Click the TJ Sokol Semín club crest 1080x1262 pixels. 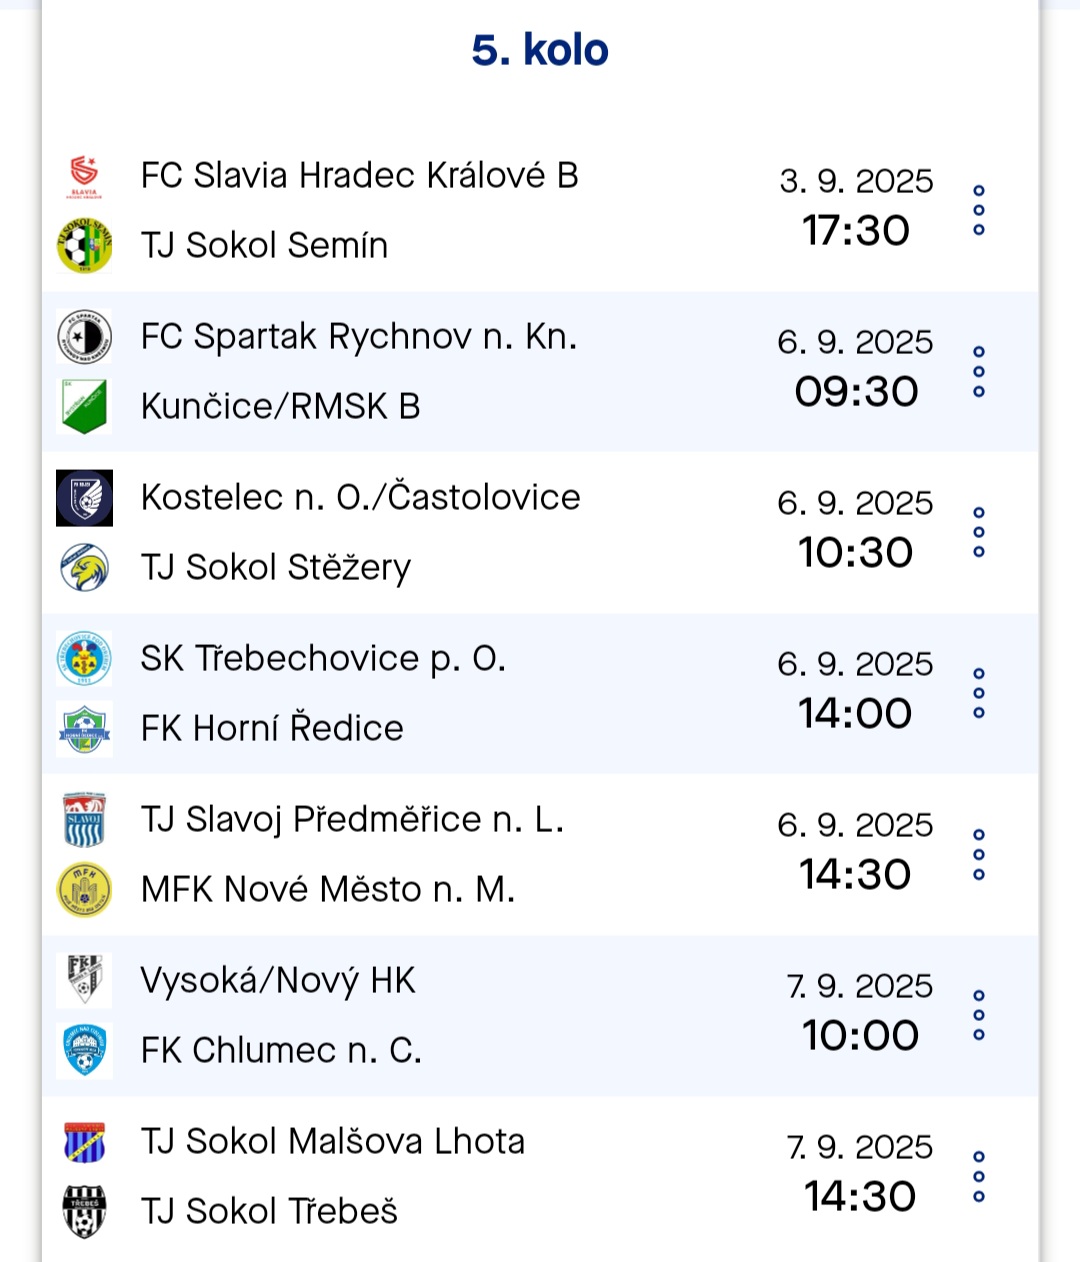coord(84,246)
